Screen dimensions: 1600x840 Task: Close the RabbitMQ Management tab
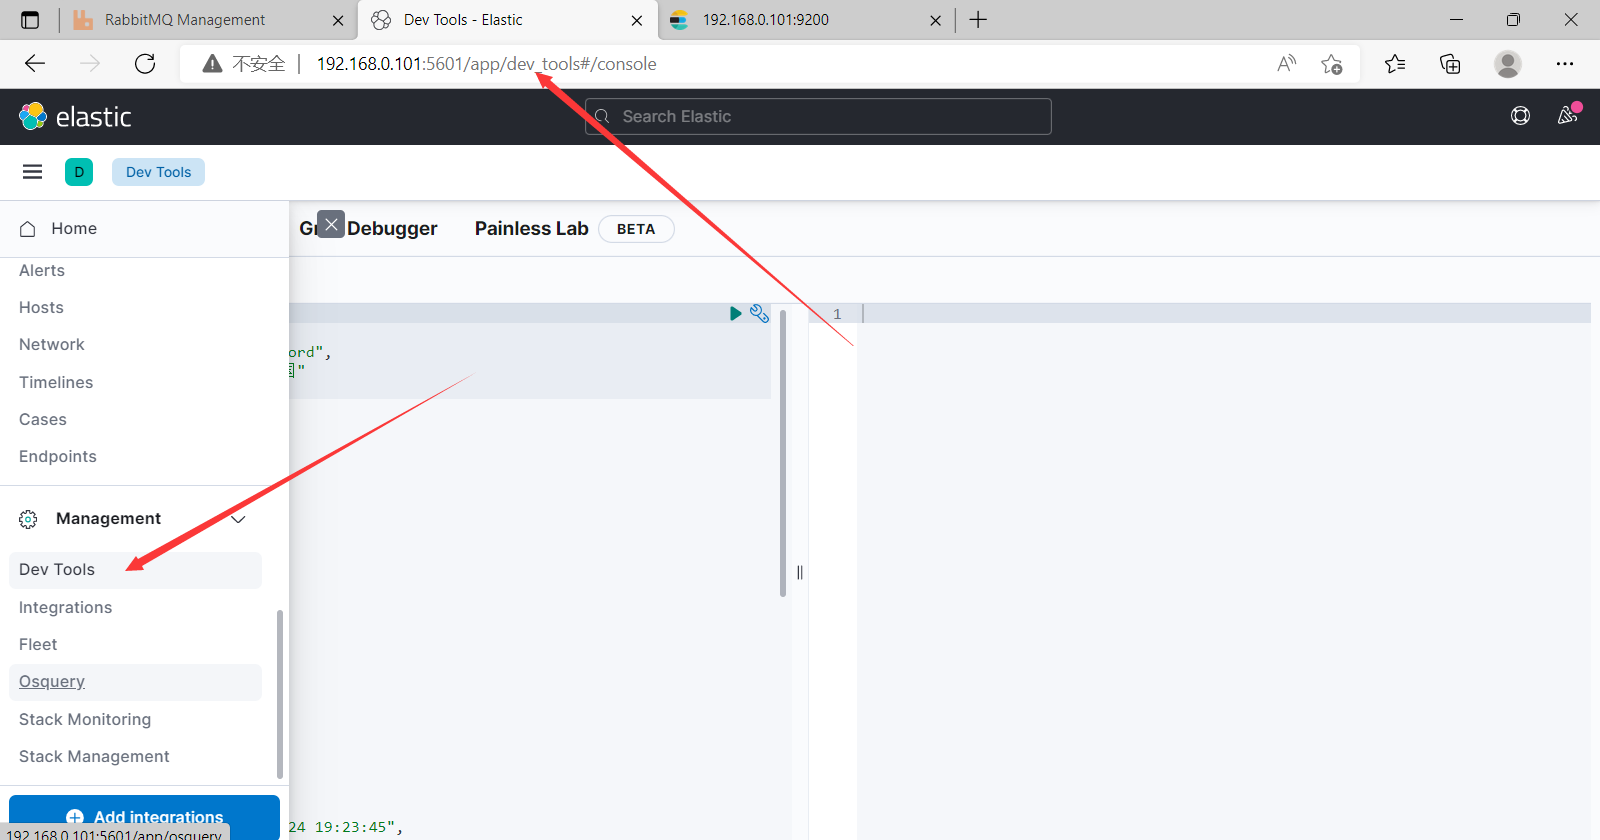click(338, 20)
